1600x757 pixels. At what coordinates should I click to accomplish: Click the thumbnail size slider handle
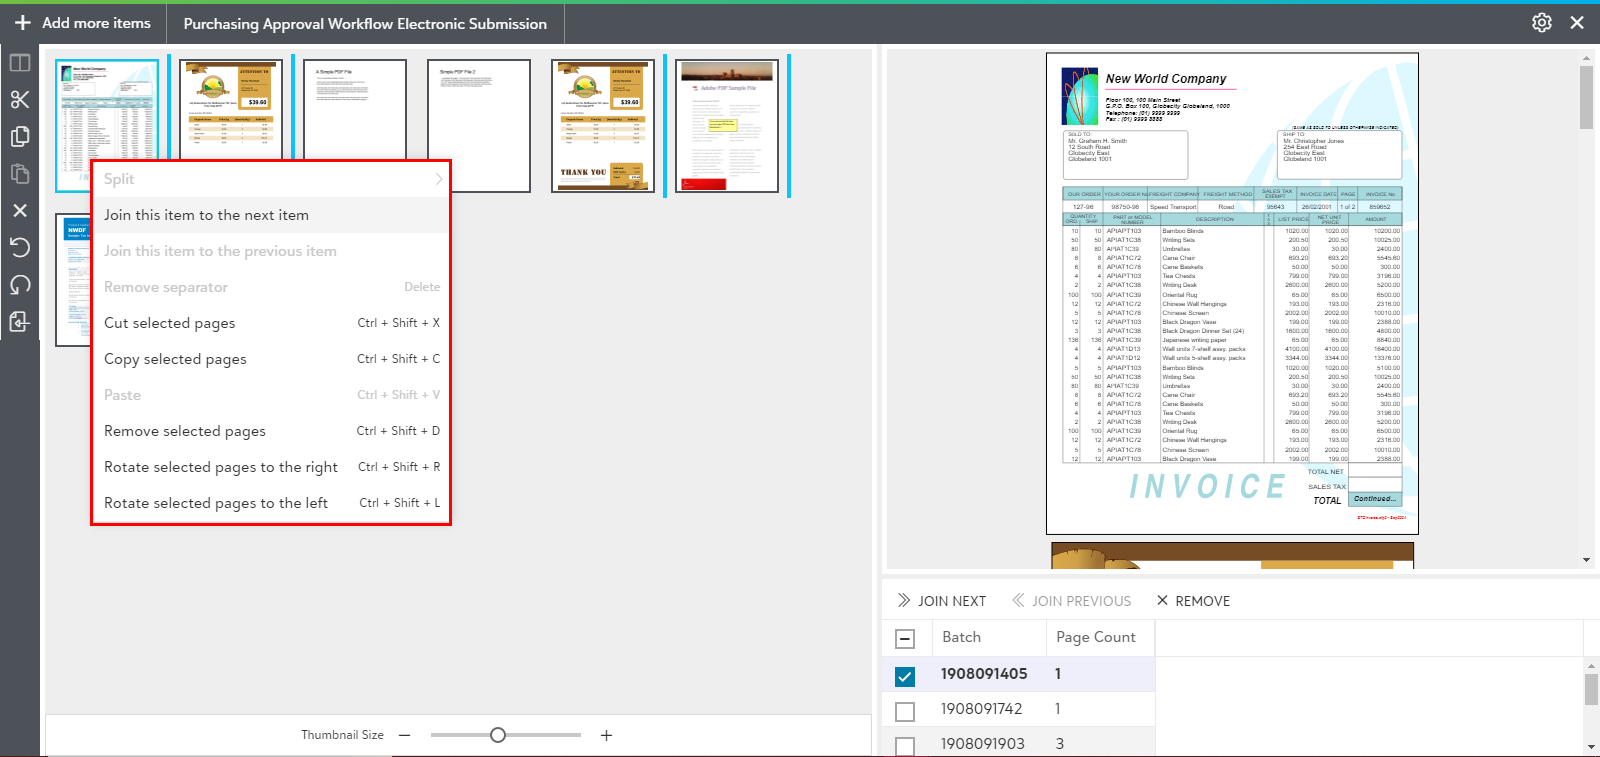tap(498, 735)
